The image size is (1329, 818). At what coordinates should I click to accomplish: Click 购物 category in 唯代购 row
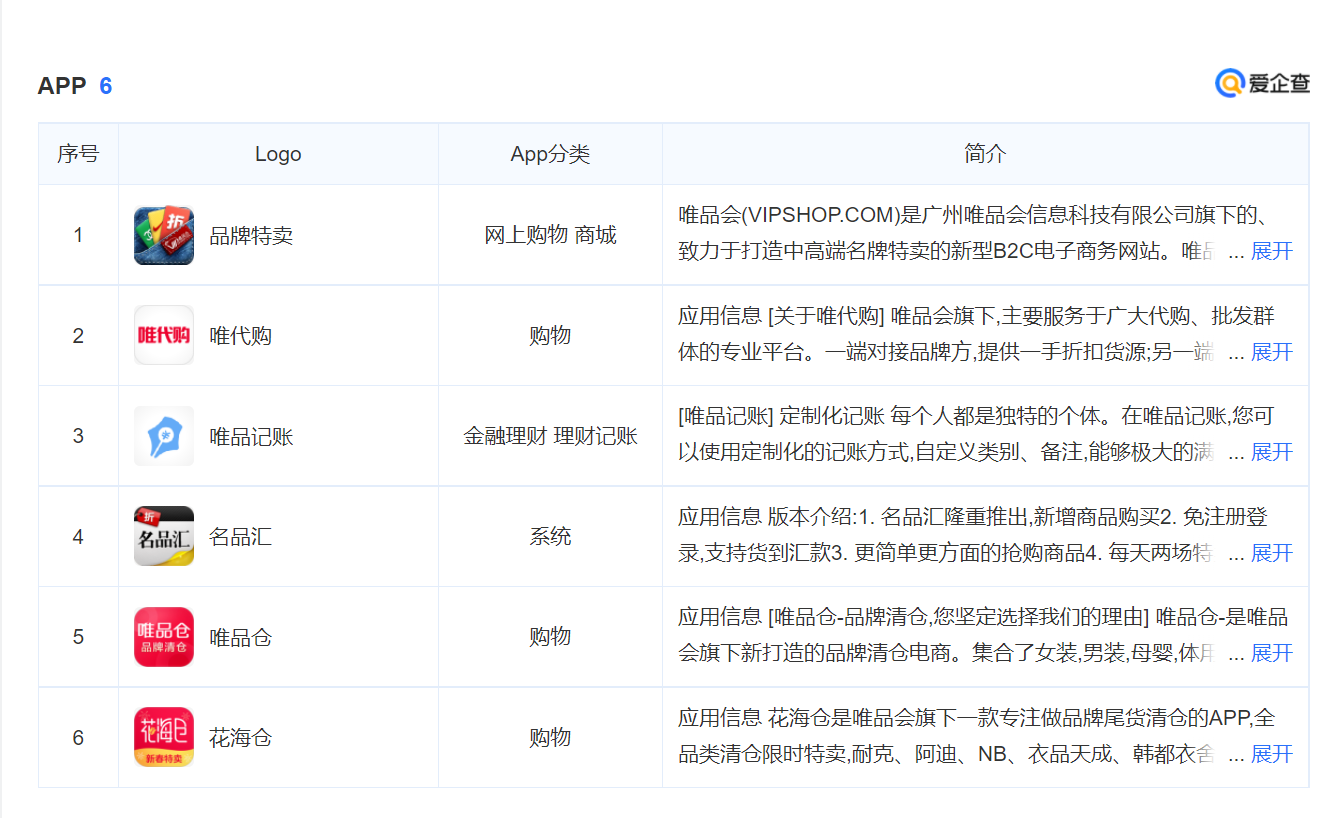pos(550,335)
